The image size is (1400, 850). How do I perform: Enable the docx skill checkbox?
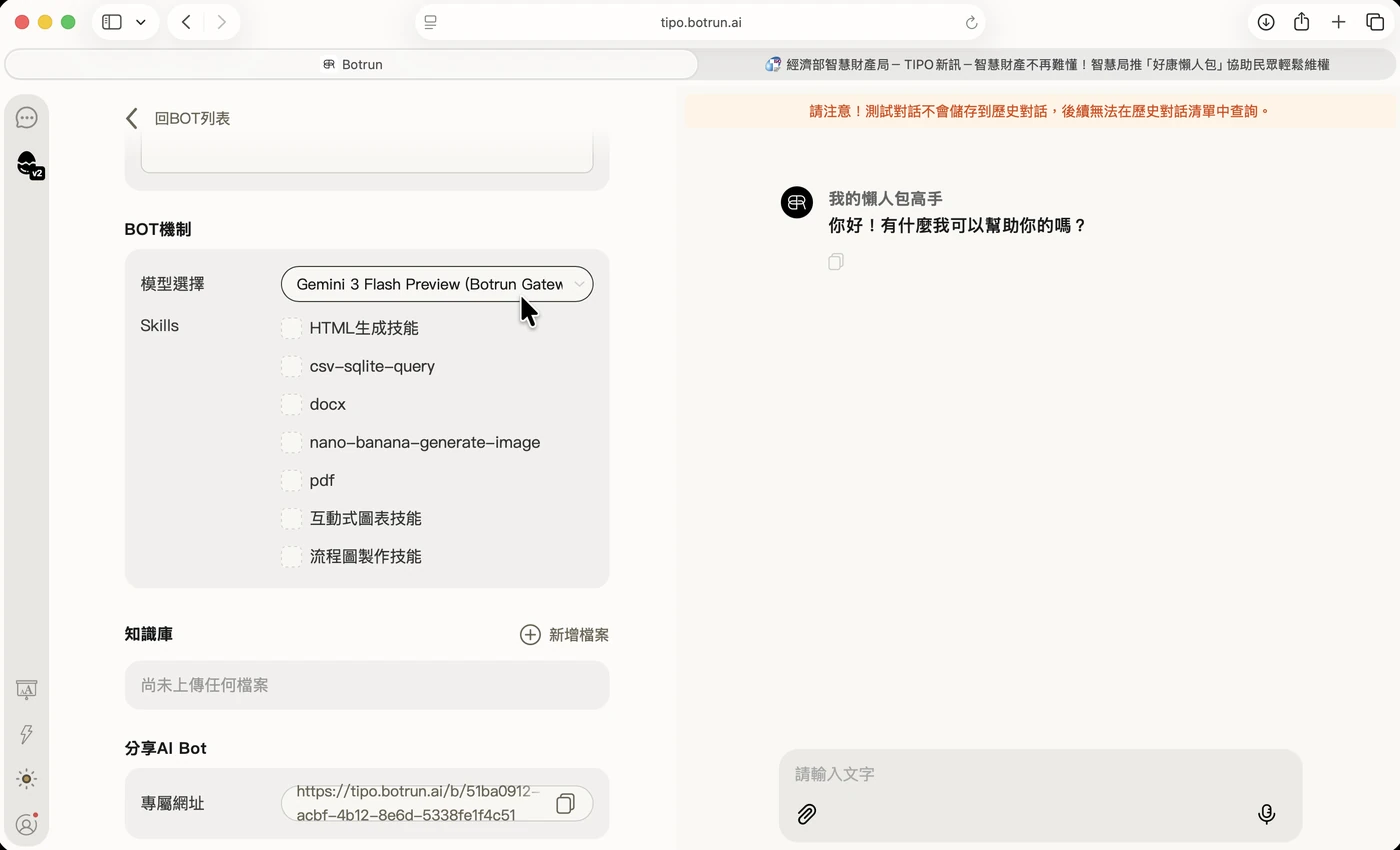[x=291, y=404]
